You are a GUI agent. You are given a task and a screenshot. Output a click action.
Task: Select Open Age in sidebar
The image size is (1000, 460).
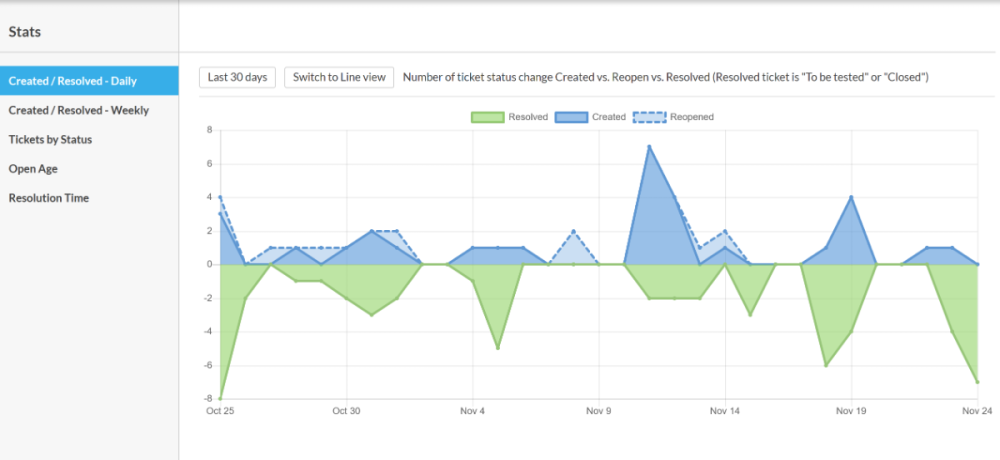coord(33,168)
